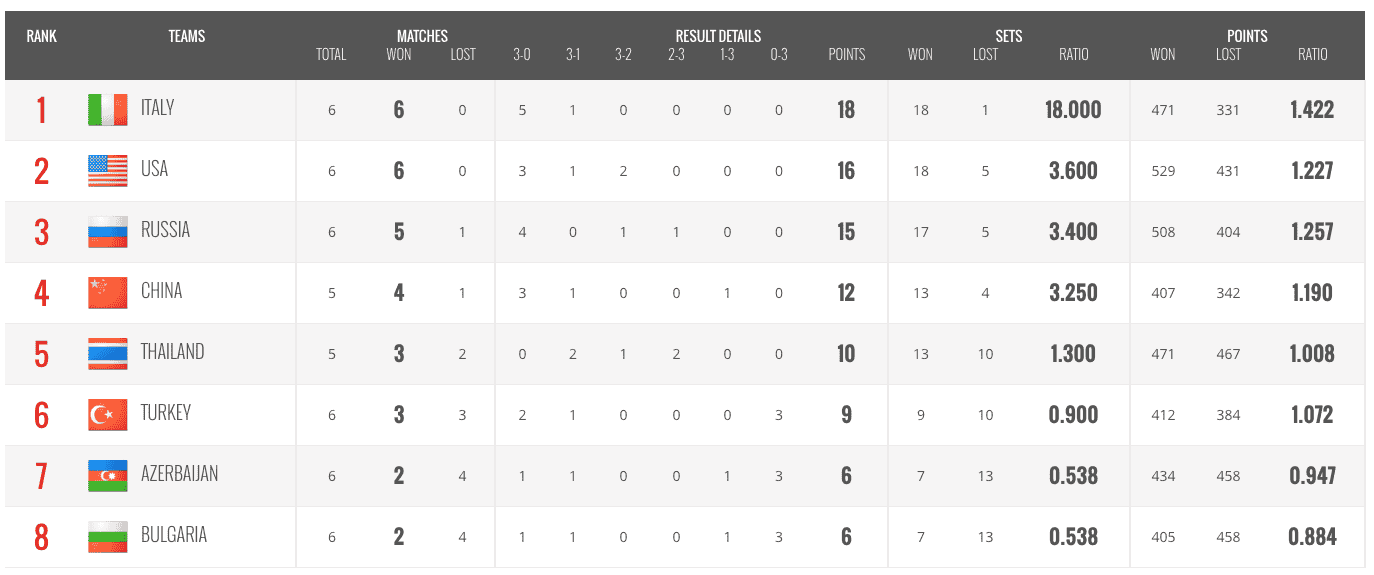This screenshot has height=575, width=1374.
Task: Click the RESULT DETAILS header
Action: [718, 36]
